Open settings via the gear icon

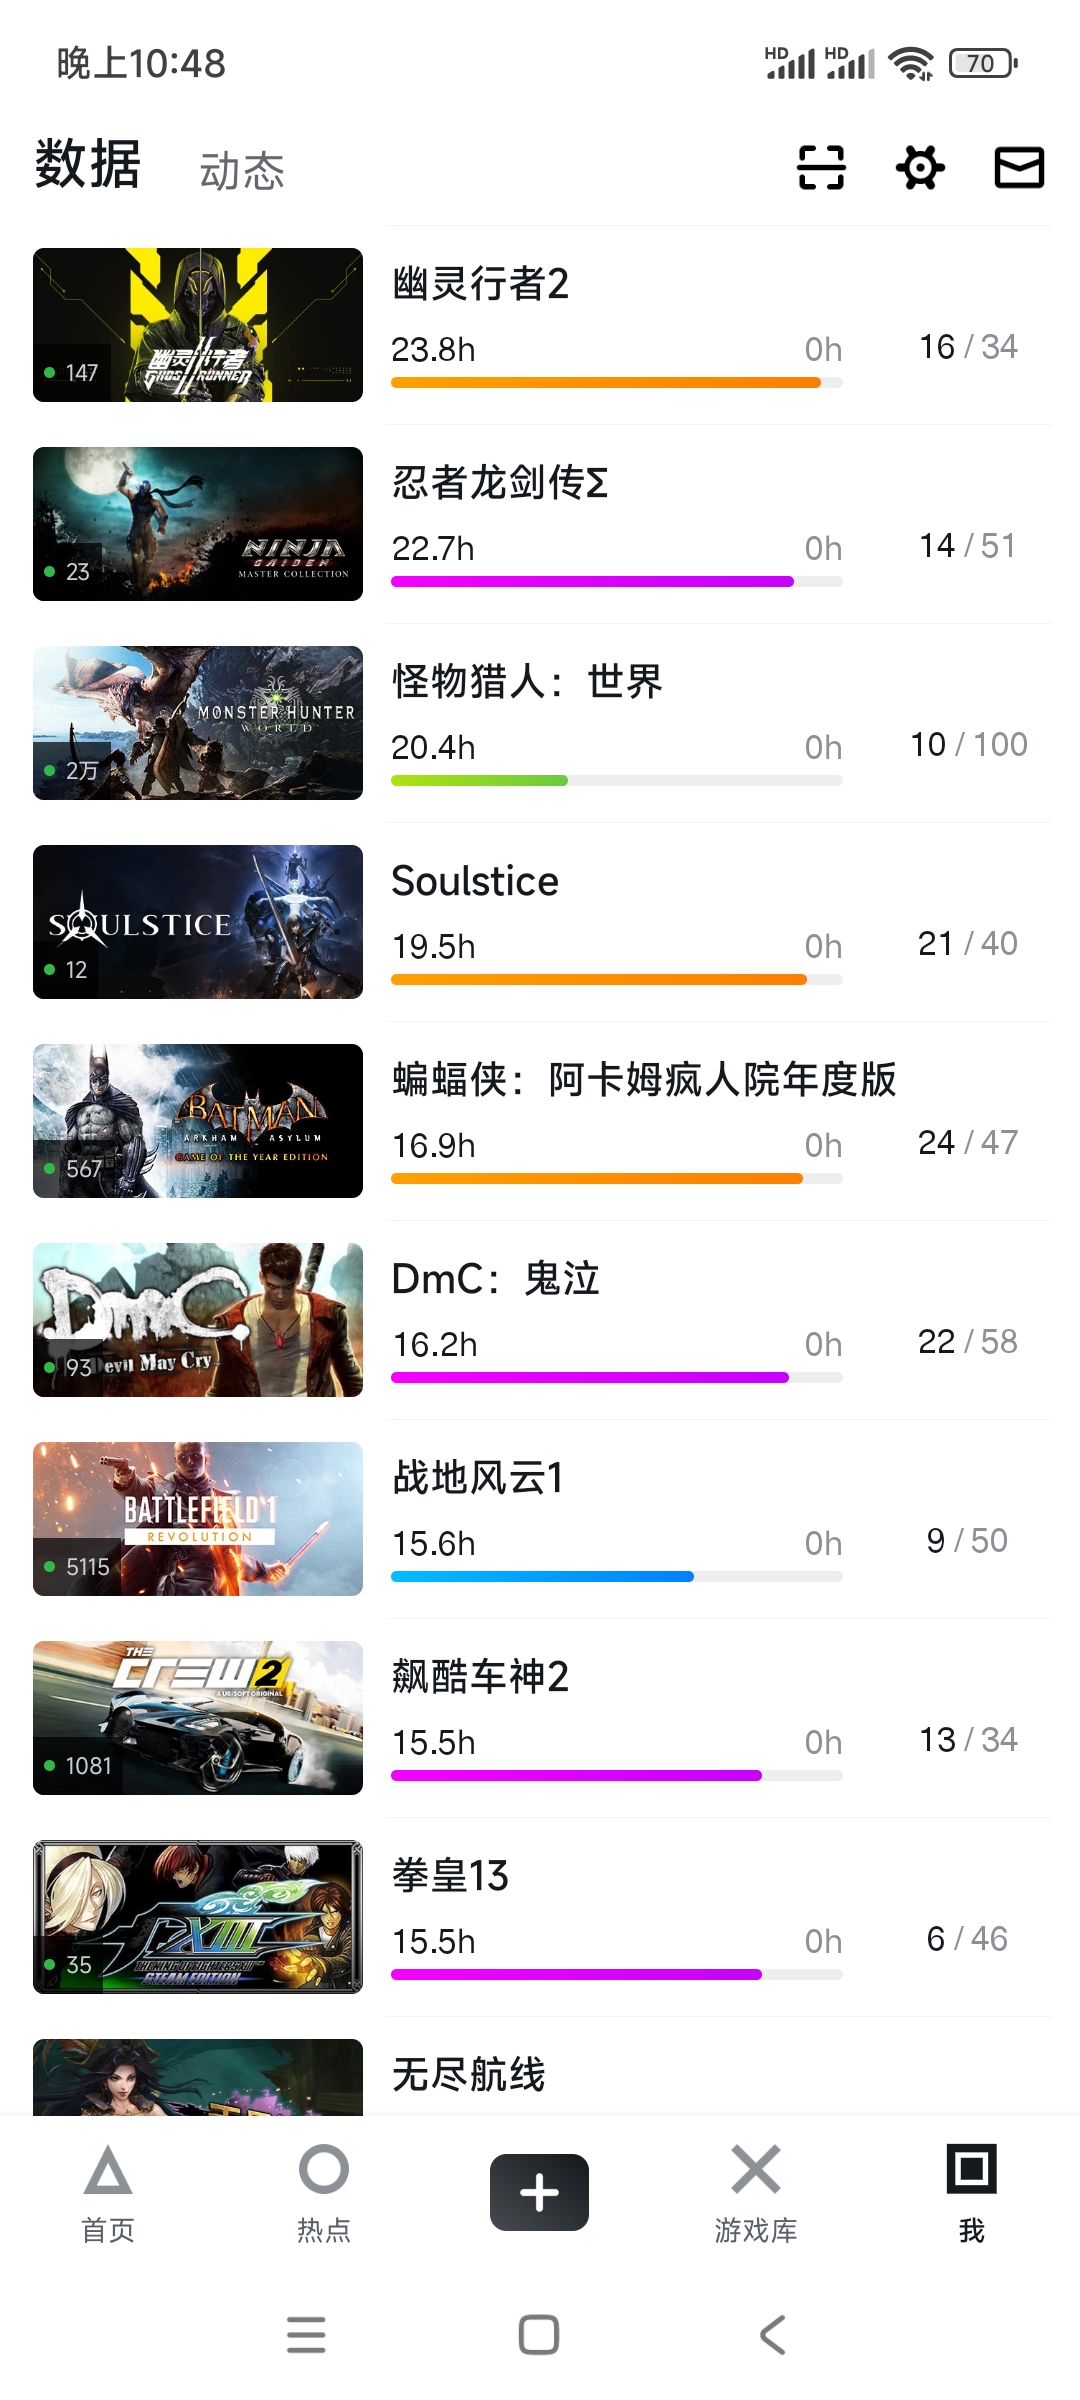pos(920,167)
